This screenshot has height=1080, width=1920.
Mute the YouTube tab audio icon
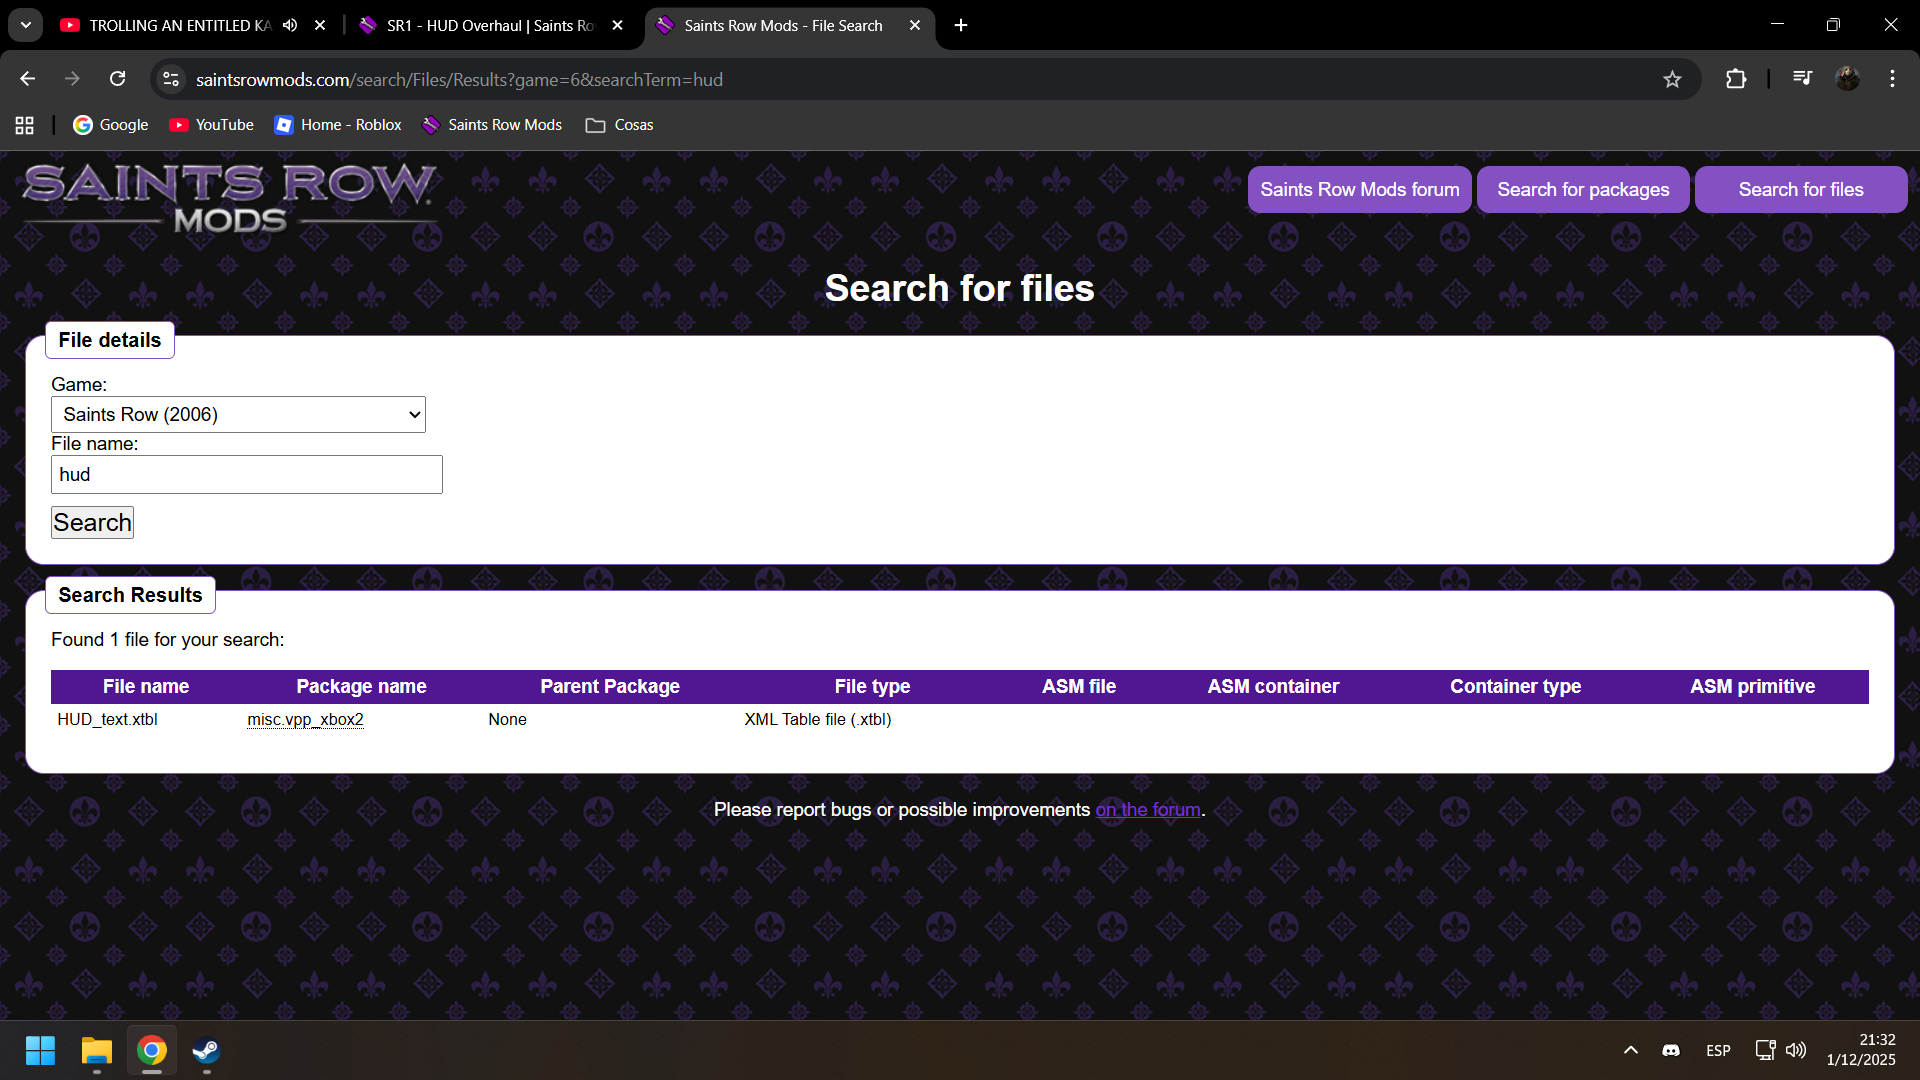[x=290, y=25]
